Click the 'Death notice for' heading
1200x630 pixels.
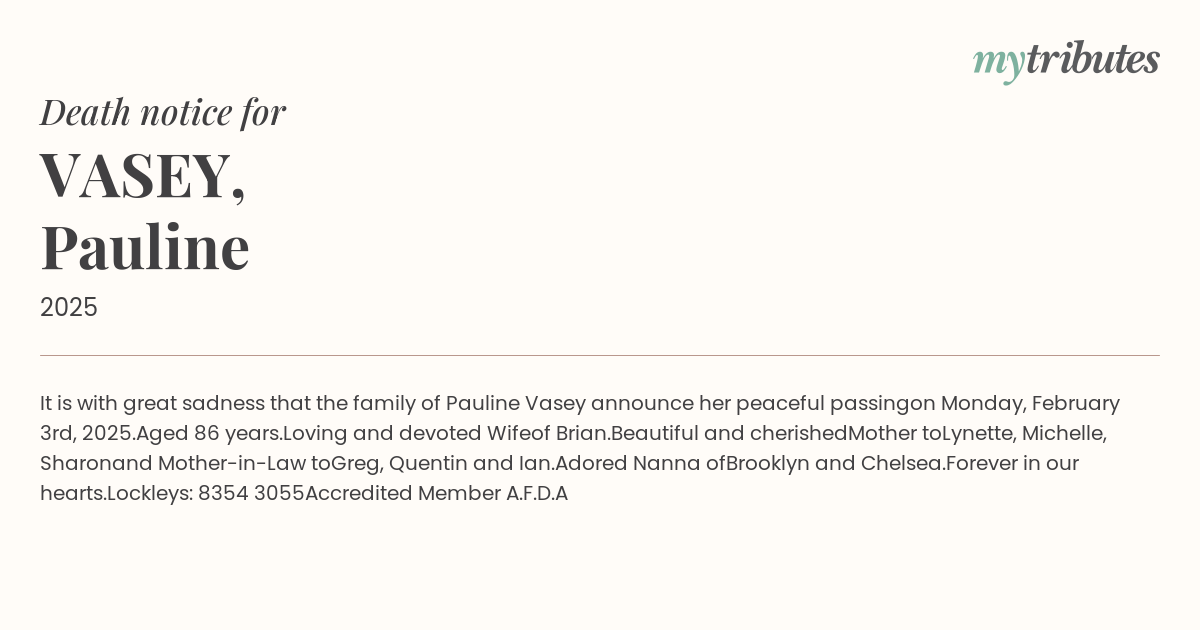tap(163, 112)
